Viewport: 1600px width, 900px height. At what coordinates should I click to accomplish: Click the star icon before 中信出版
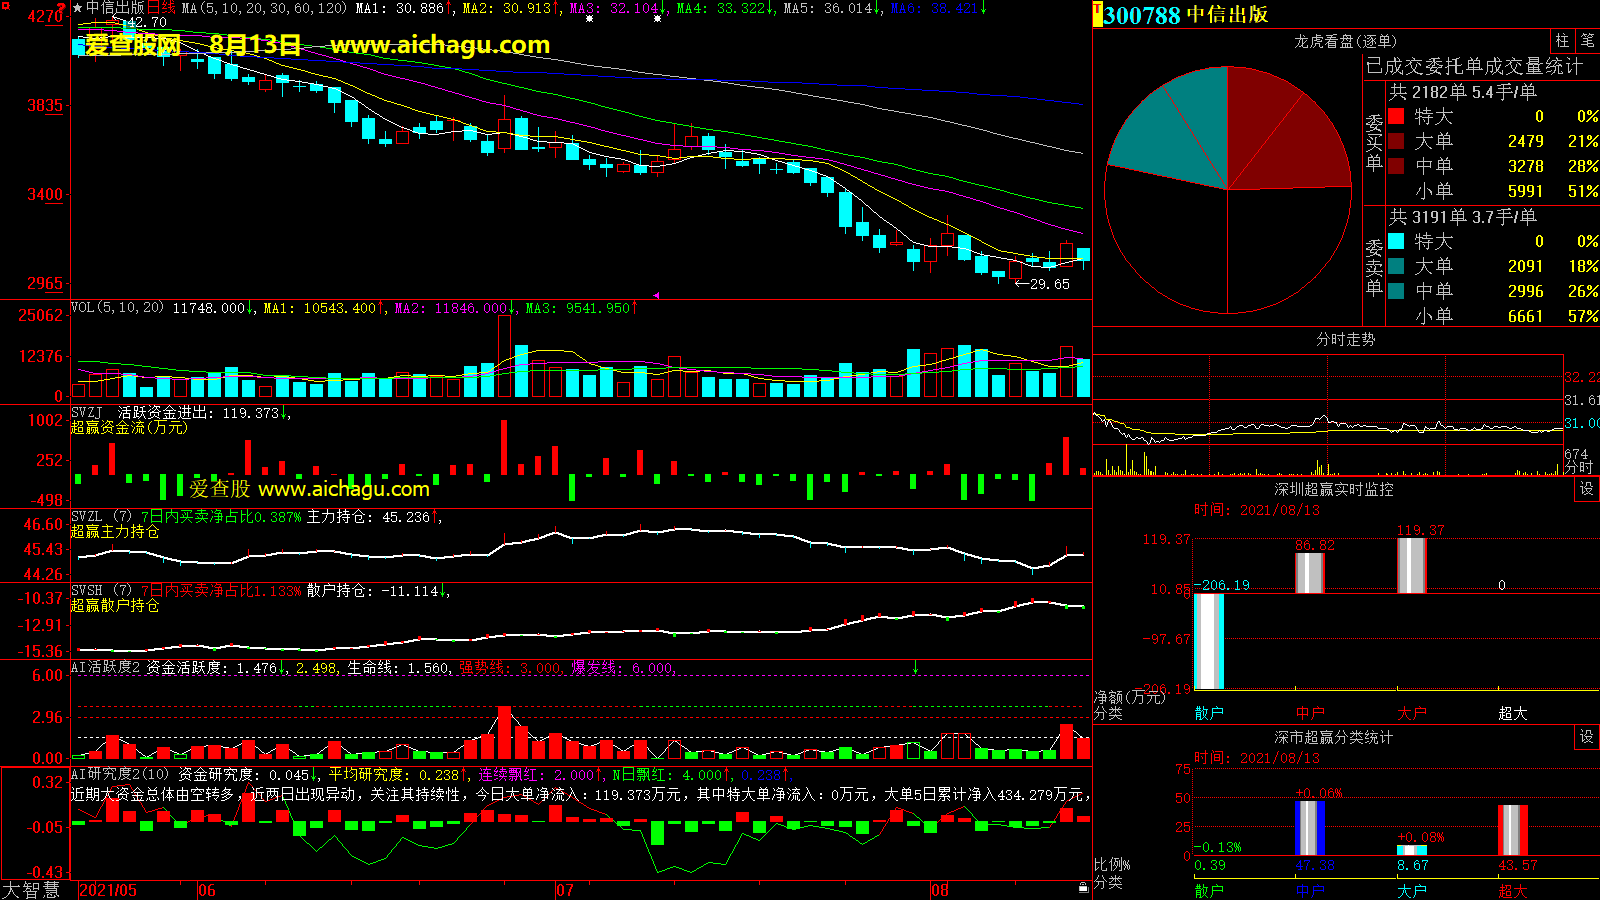click(78, 8)
